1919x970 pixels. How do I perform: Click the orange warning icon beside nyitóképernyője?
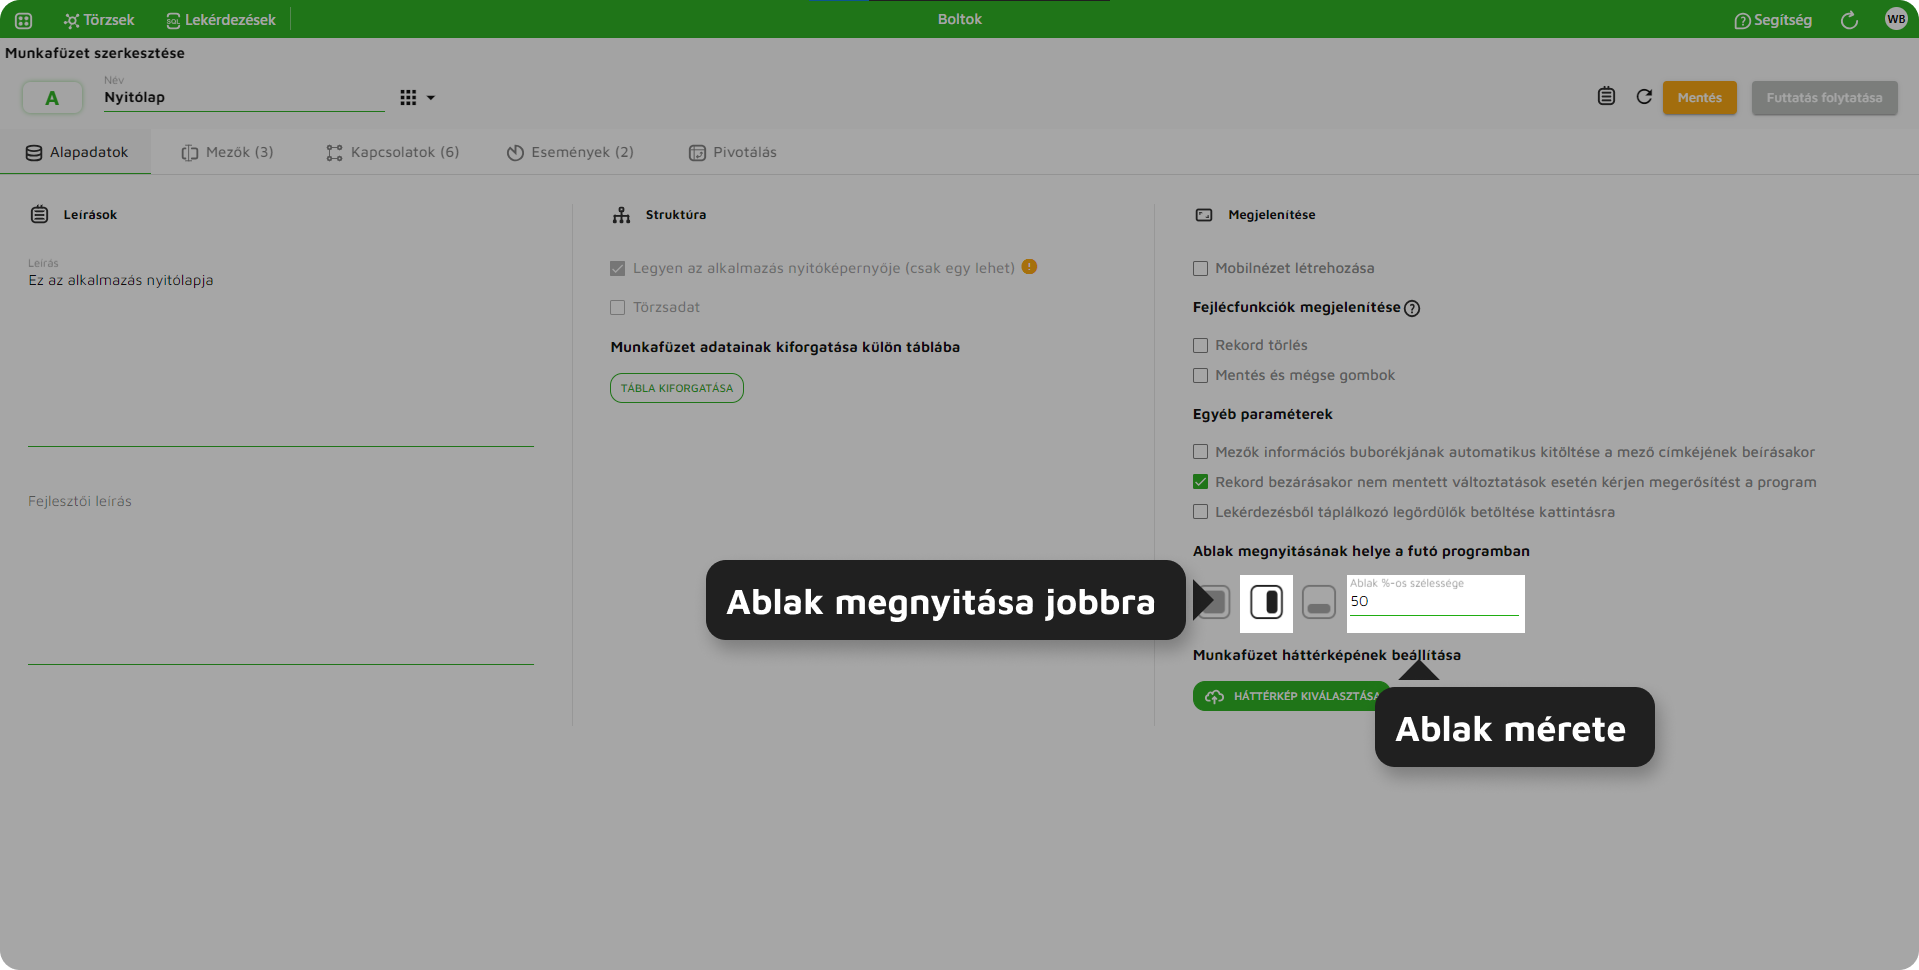pyautogui.click(x=1029, y=267)
